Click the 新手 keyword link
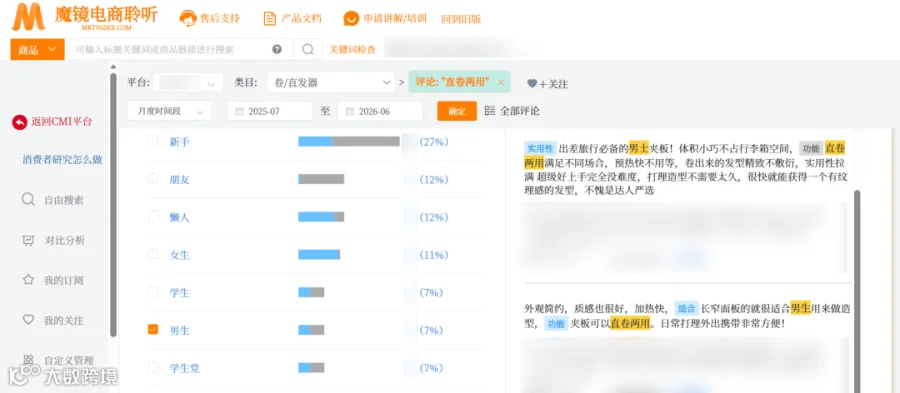 click(x=180, y=142)
